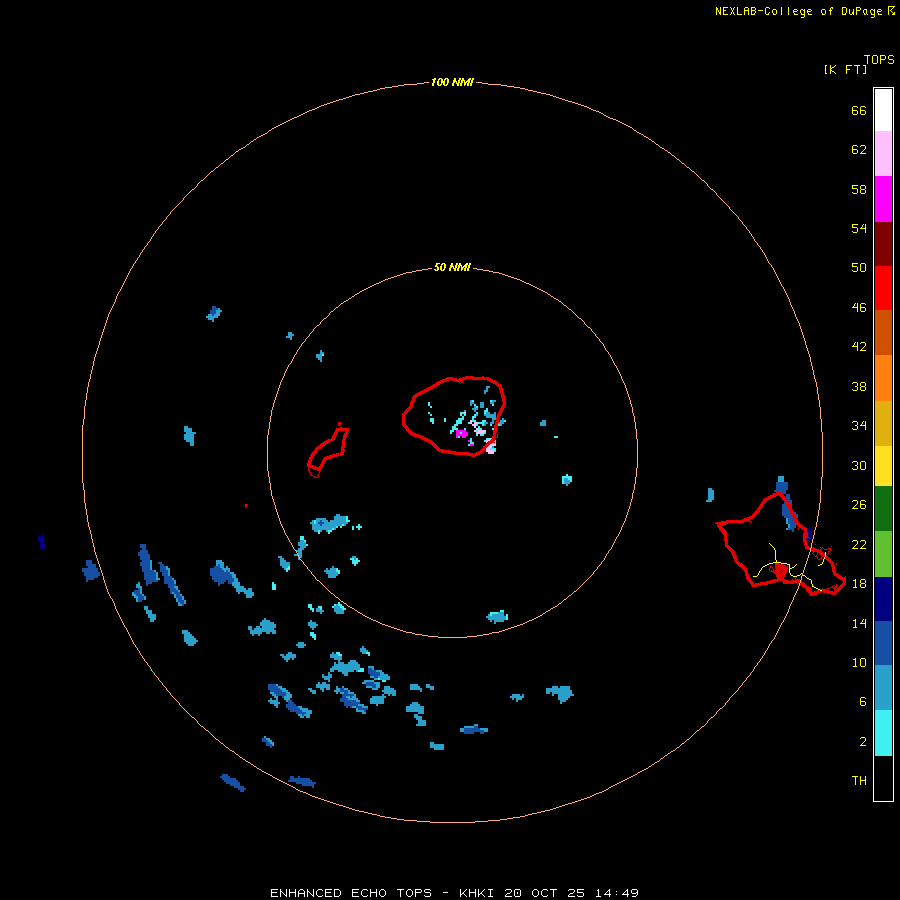Viewport: 900px width, 900px height.
Task: Click the dark orange 42 kft swatch
Action: click(883, 332)
